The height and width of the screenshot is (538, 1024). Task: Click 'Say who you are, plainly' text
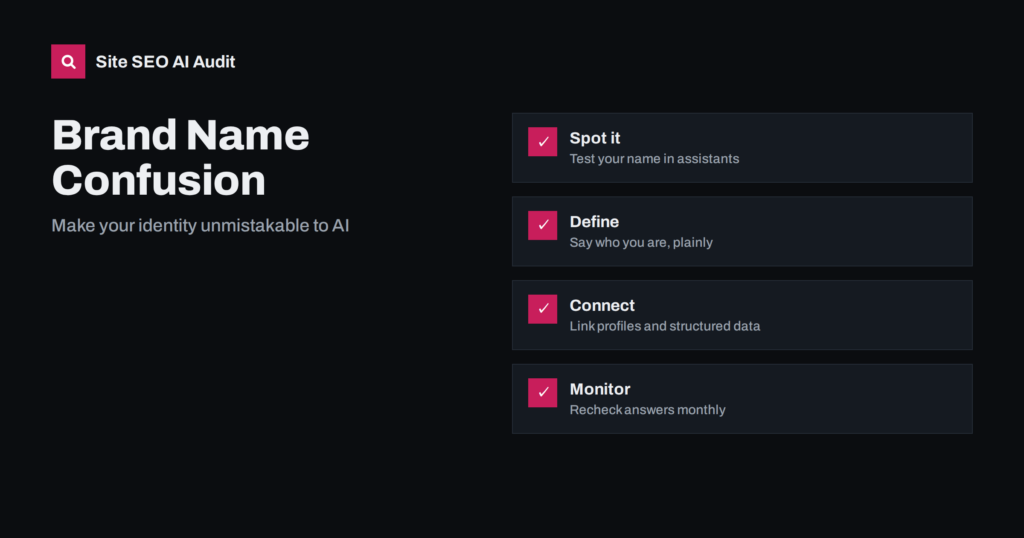point(641,243)
